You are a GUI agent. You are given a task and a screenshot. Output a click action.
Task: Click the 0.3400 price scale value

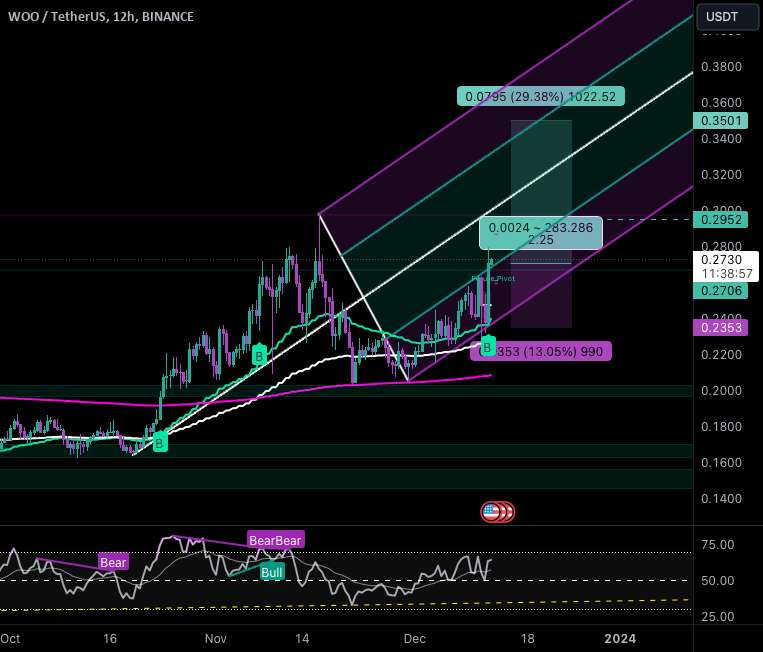click(x=721, y=138)
